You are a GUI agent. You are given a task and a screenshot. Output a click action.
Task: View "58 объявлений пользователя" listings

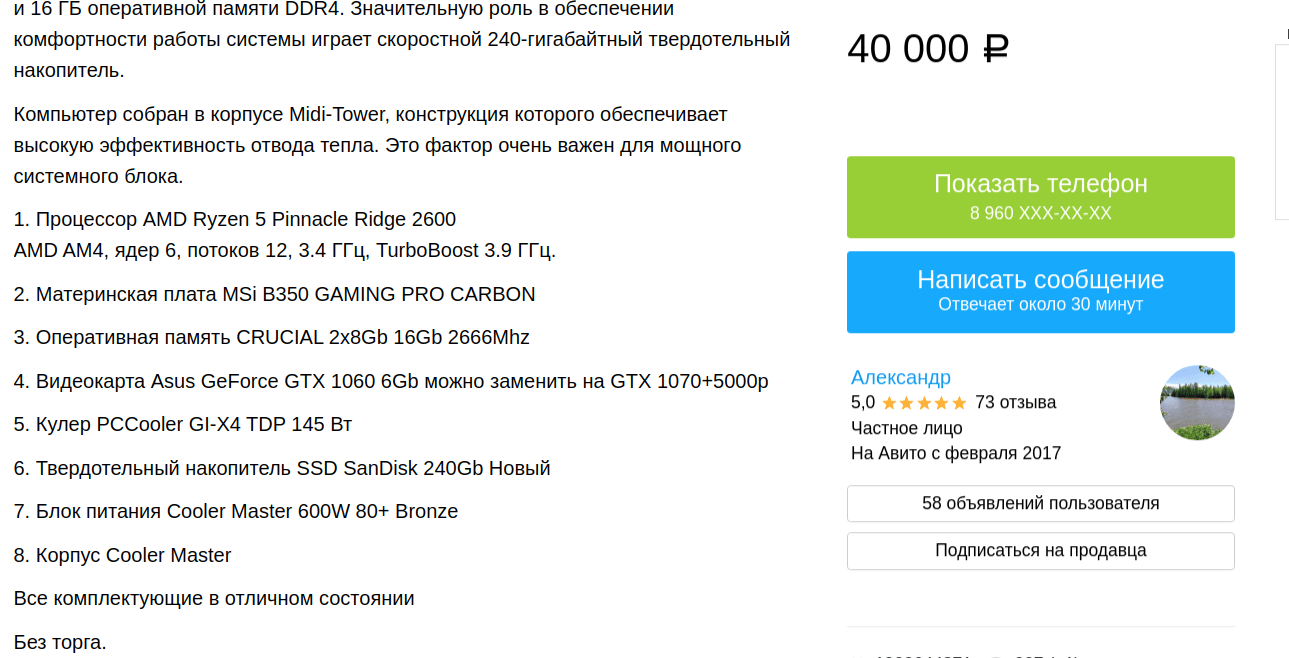coord(1040,503)
